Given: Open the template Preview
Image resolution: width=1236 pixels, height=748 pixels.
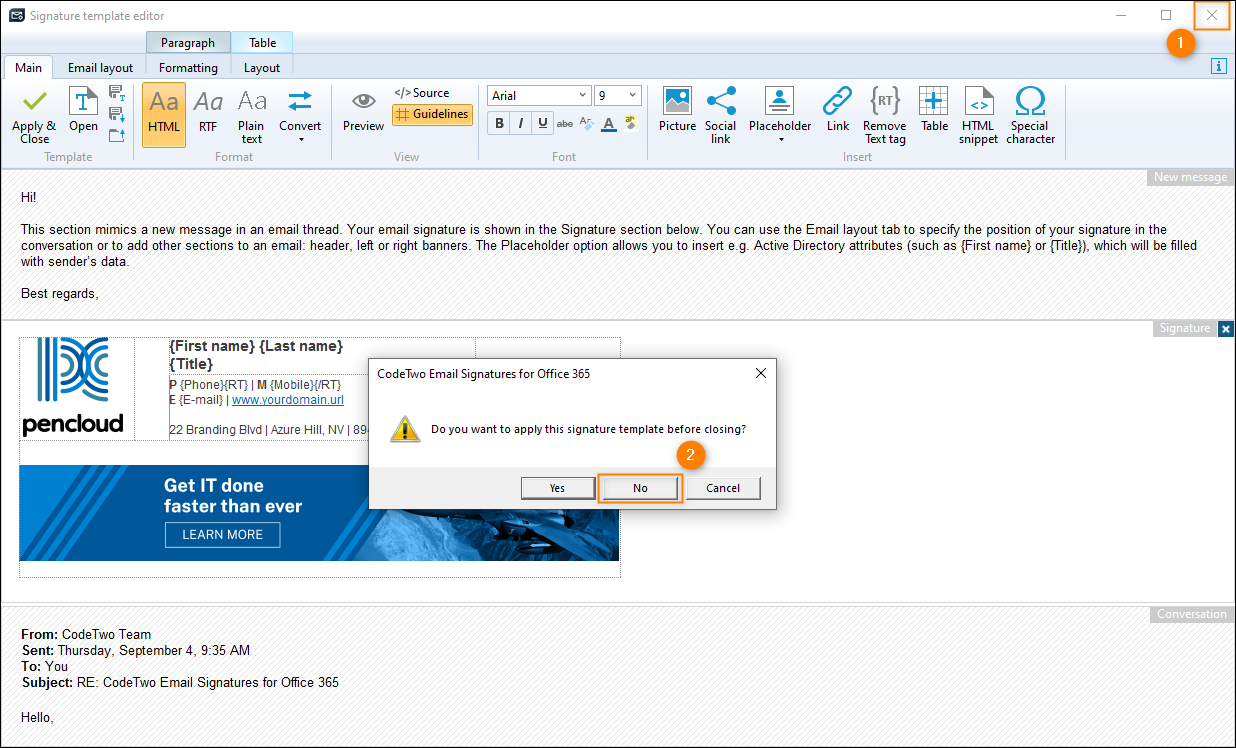Looking at the screenshot, I should tap(363, 112).
